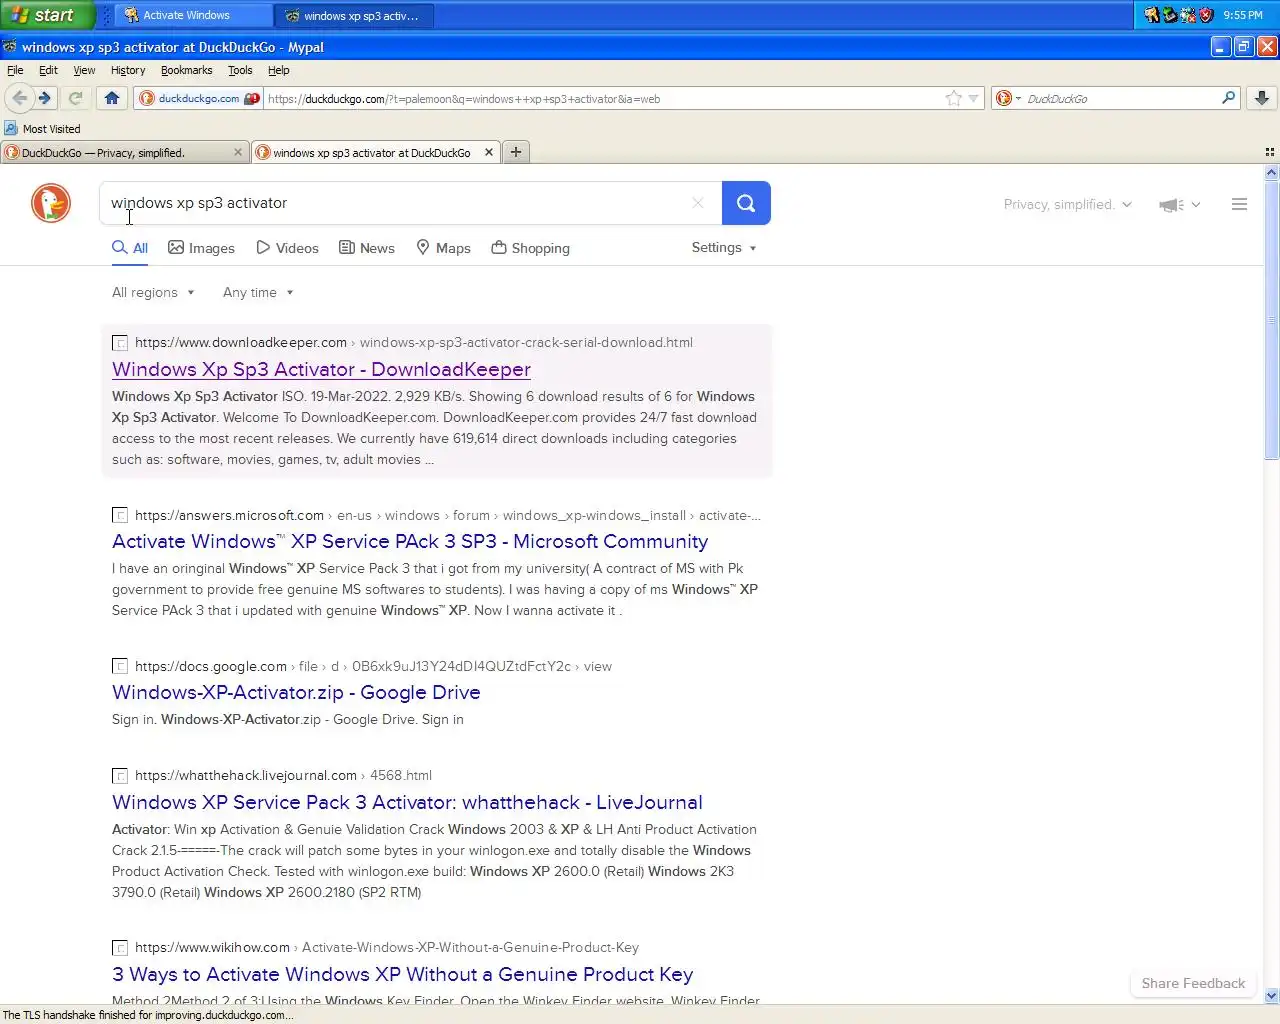Open Windows Xp Sp3 Activator - DownloadKeeper link
The image size is (1280, 1024).
pyautogui.click(x=321, y=369)
